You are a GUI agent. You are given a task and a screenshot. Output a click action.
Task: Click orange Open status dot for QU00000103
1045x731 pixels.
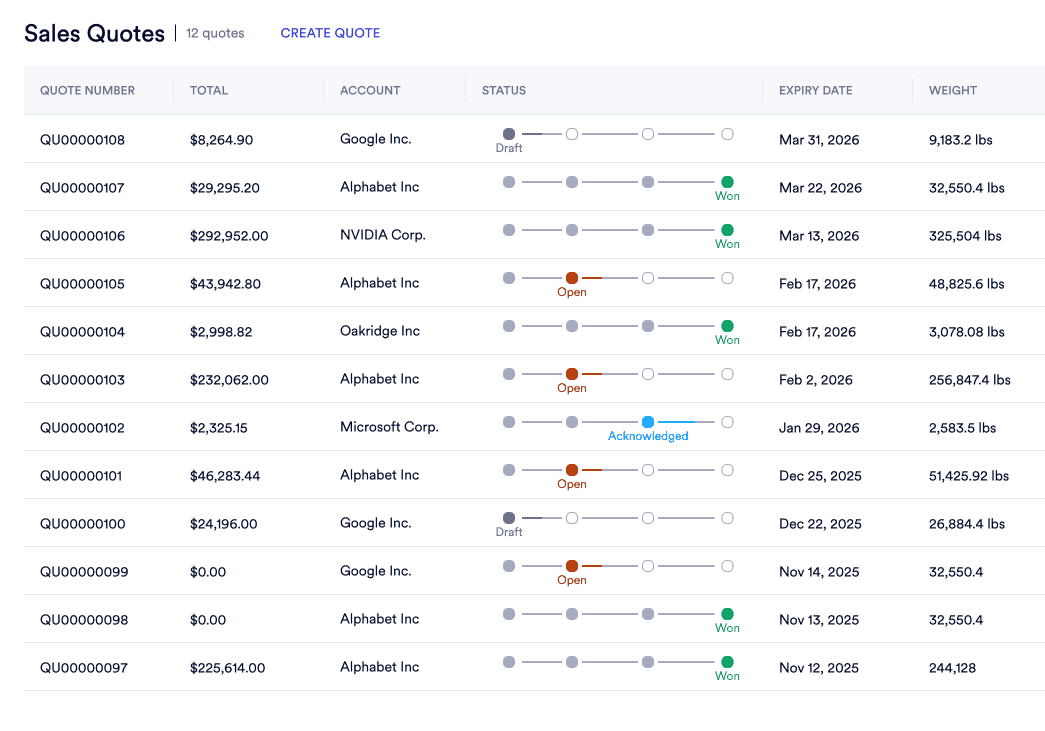click(x=572, y=374)
